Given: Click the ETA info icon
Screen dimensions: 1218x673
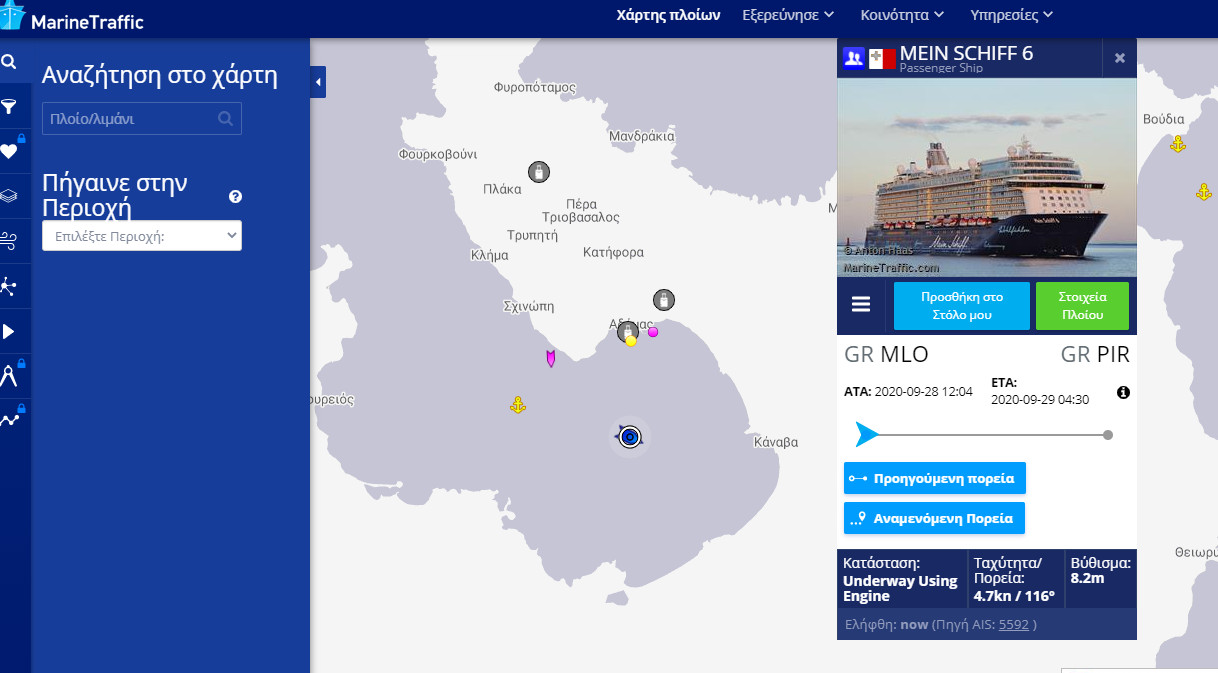Looking at the screenshot, I should [1123, 393].
